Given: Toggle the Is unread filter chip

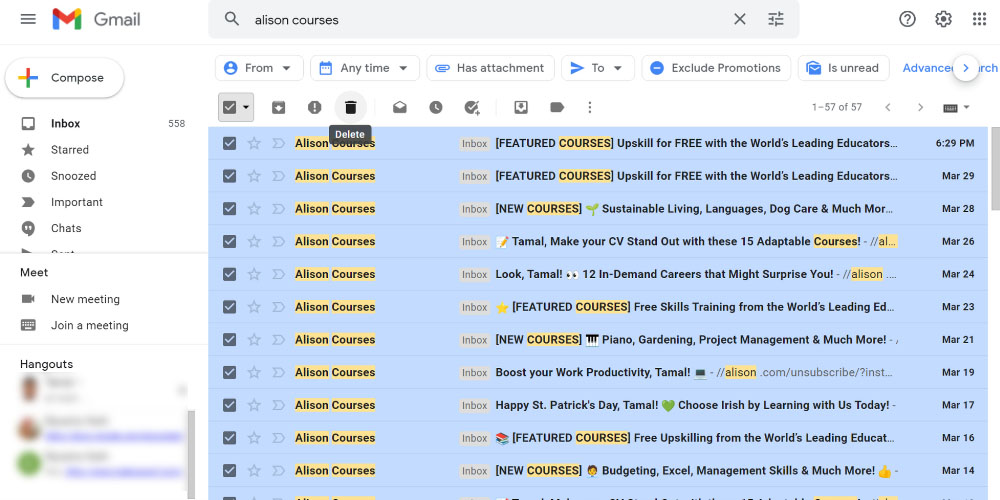Looking at the screenshot, I should tap(844, 68).
